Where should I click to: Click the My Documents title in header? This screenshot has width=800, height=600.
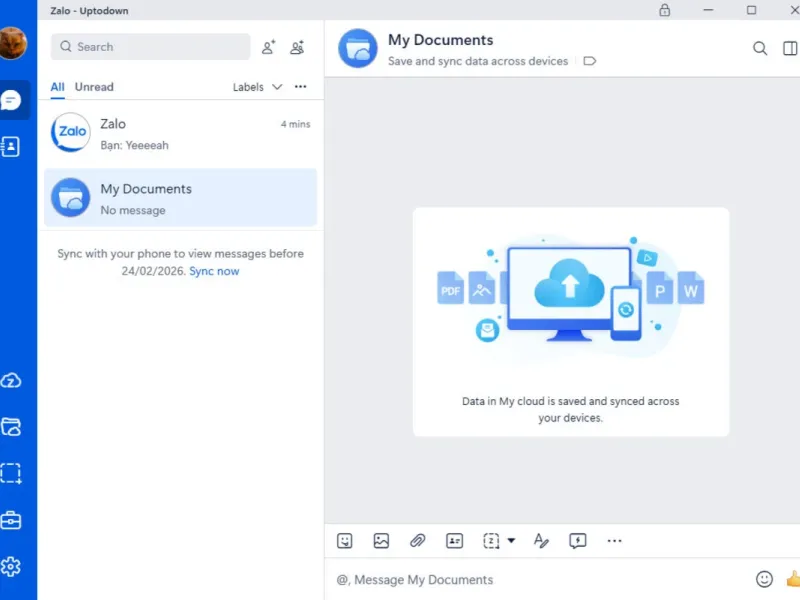click(440, 40)
